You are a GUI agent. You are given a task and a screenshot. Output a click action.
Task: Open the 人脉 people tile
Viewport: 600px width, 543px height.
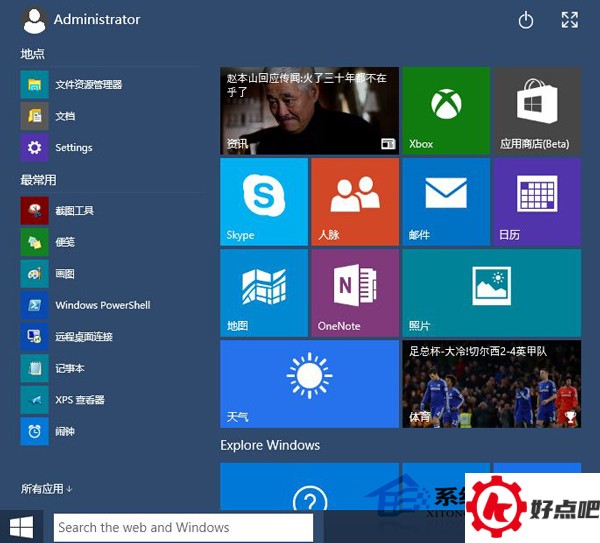point(355,202)
